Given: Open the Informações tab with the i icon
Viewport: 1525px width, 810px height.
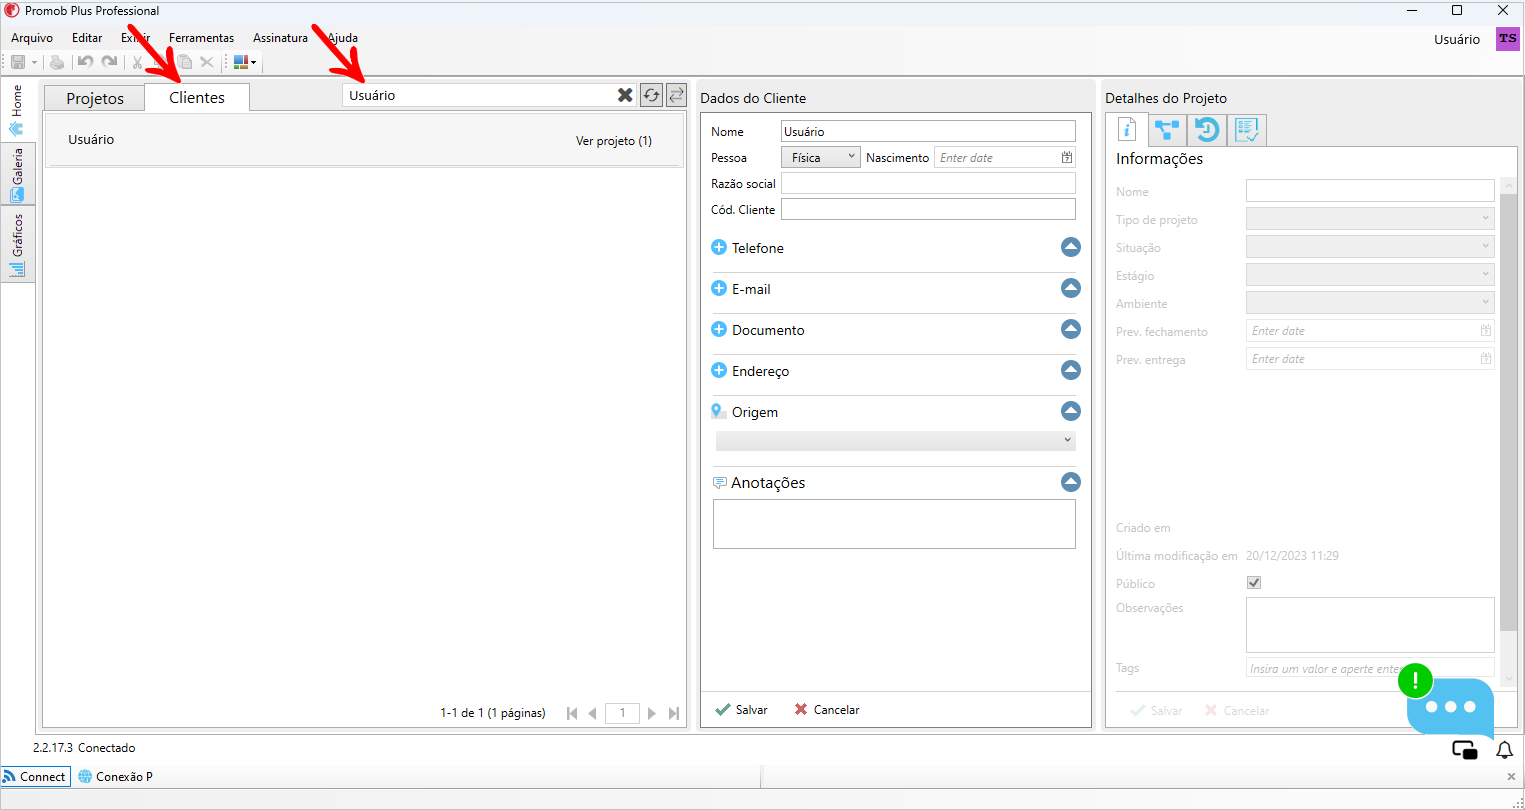Looking at the screenshot, I should 1127,130.
